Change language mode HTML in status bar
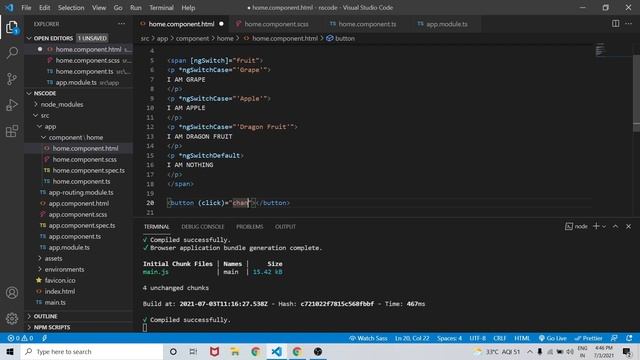This screenshot has height=360, width=640. (x=522, y=338)
